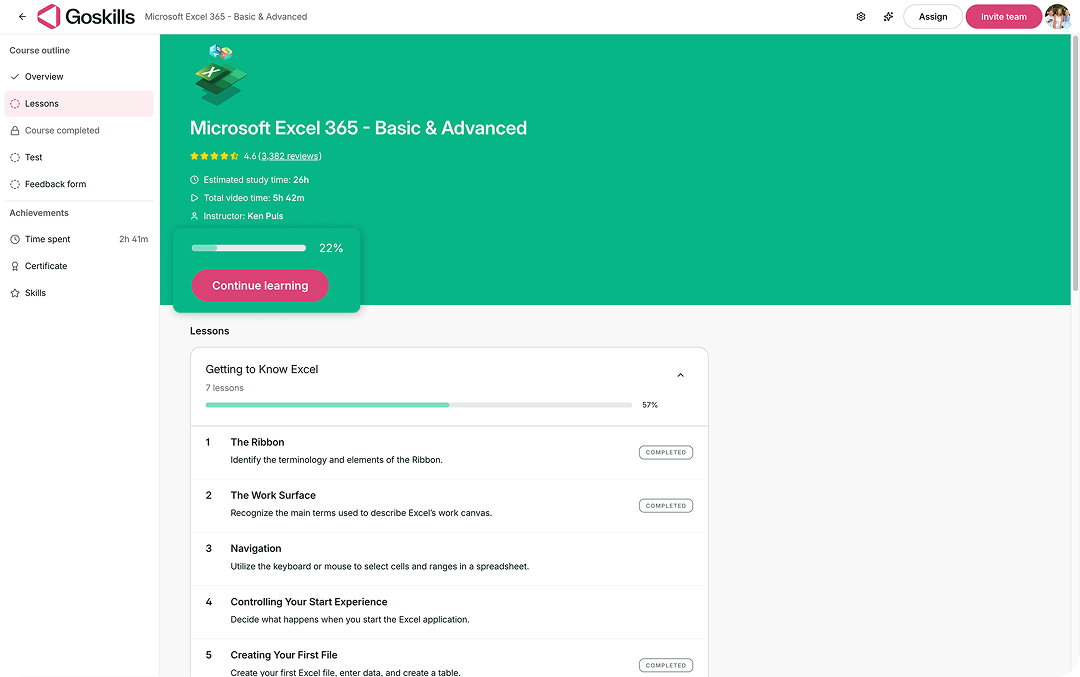Click the lock icon beside Course completed

pyautogui.click(x=14, y=130)
